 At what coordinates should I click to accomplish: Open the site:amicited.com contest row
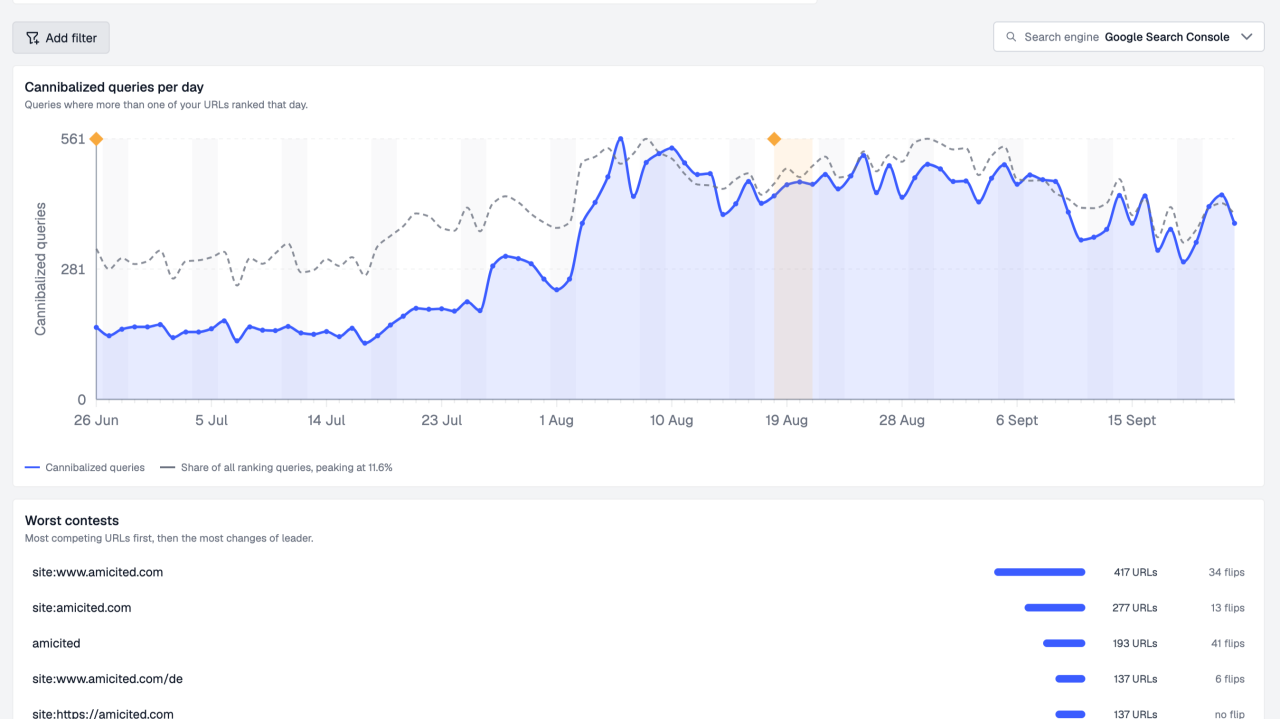point(638,608)
